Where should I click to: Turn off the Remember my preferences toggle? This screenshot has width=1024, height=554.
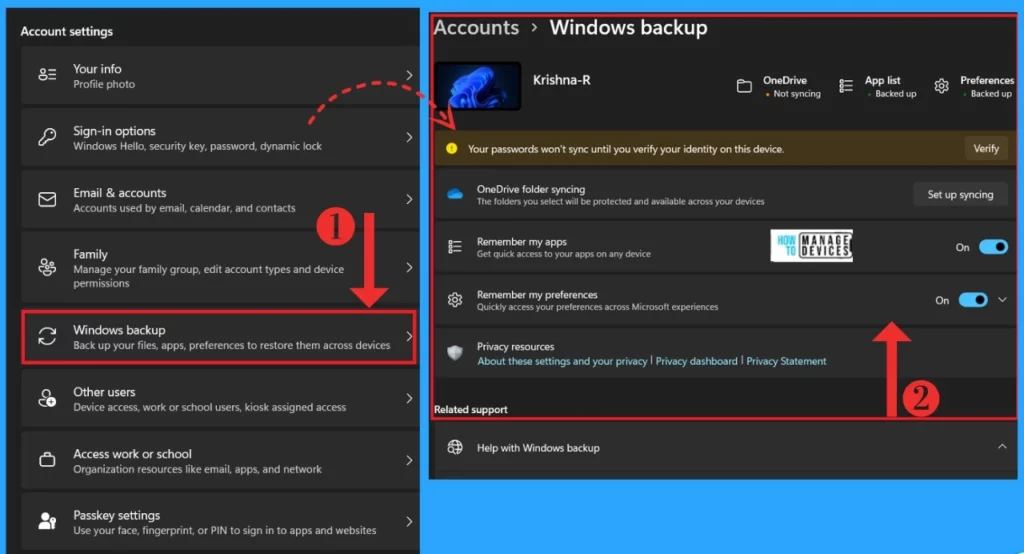tap(973, 300)
